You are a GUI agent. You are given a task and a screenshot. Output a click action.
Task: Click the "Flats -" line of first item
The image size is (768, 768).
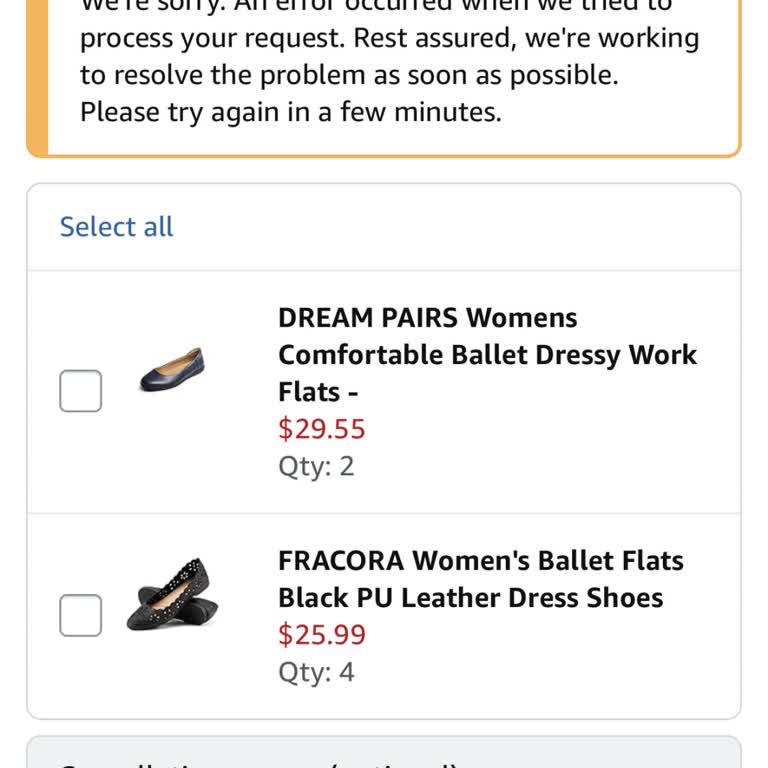click(318, 392)
